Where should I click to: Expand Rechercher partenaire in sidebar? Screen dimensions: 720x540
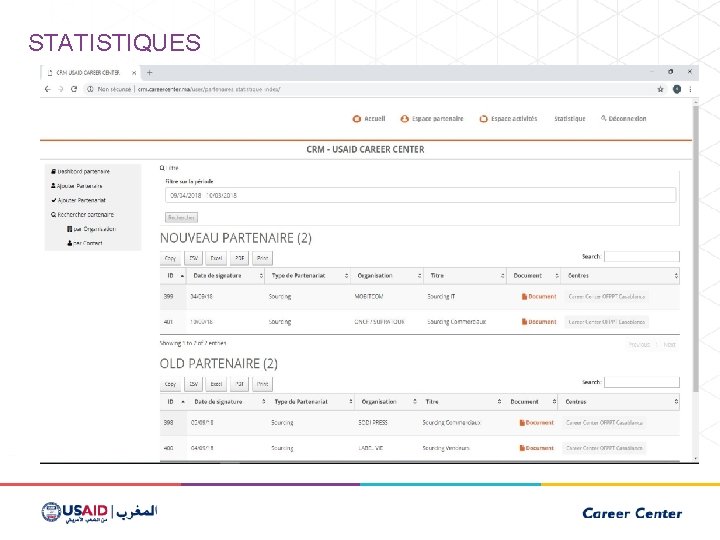pyautogui.click(x=82, y=214)
